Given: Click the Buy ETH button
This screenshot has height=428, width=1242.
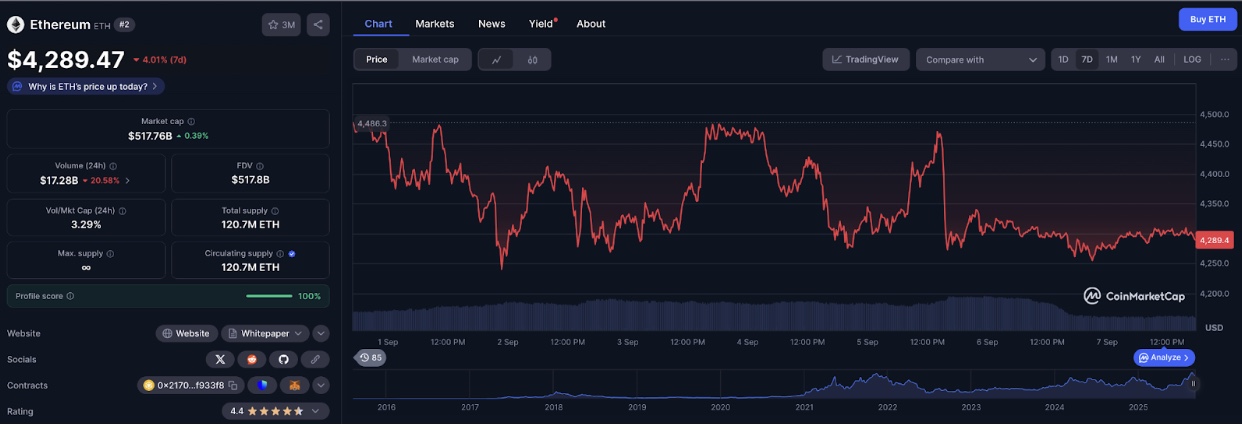Looking at the screenshot, I should pos(1207,19).
